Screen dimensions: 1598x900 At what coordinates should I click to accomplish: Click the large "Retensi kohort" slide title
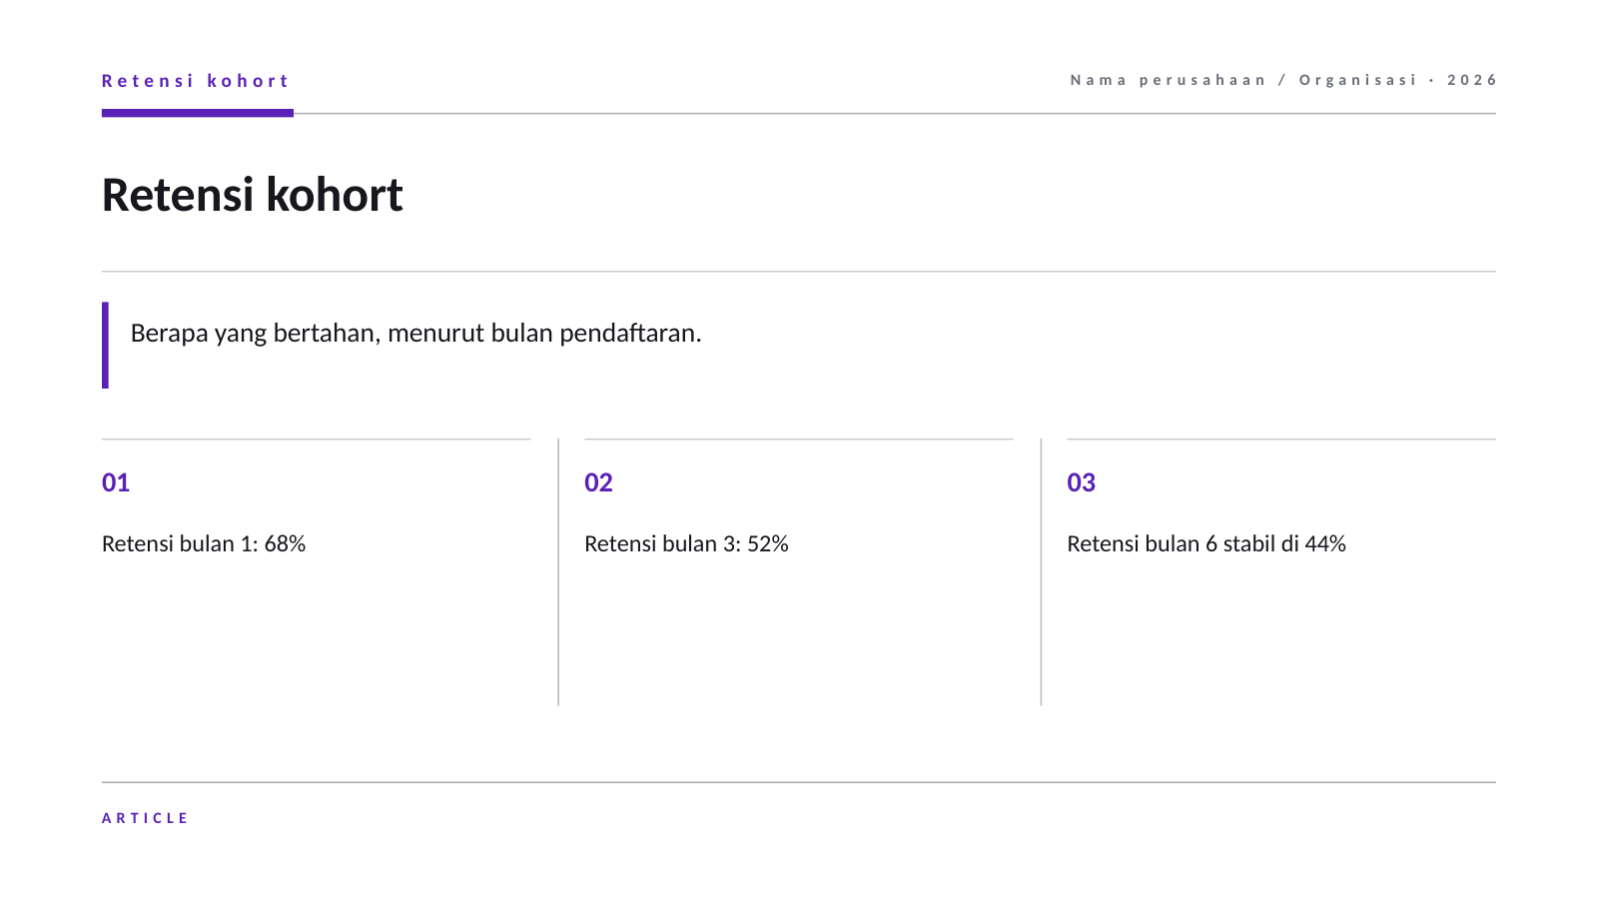pos(252,194)
